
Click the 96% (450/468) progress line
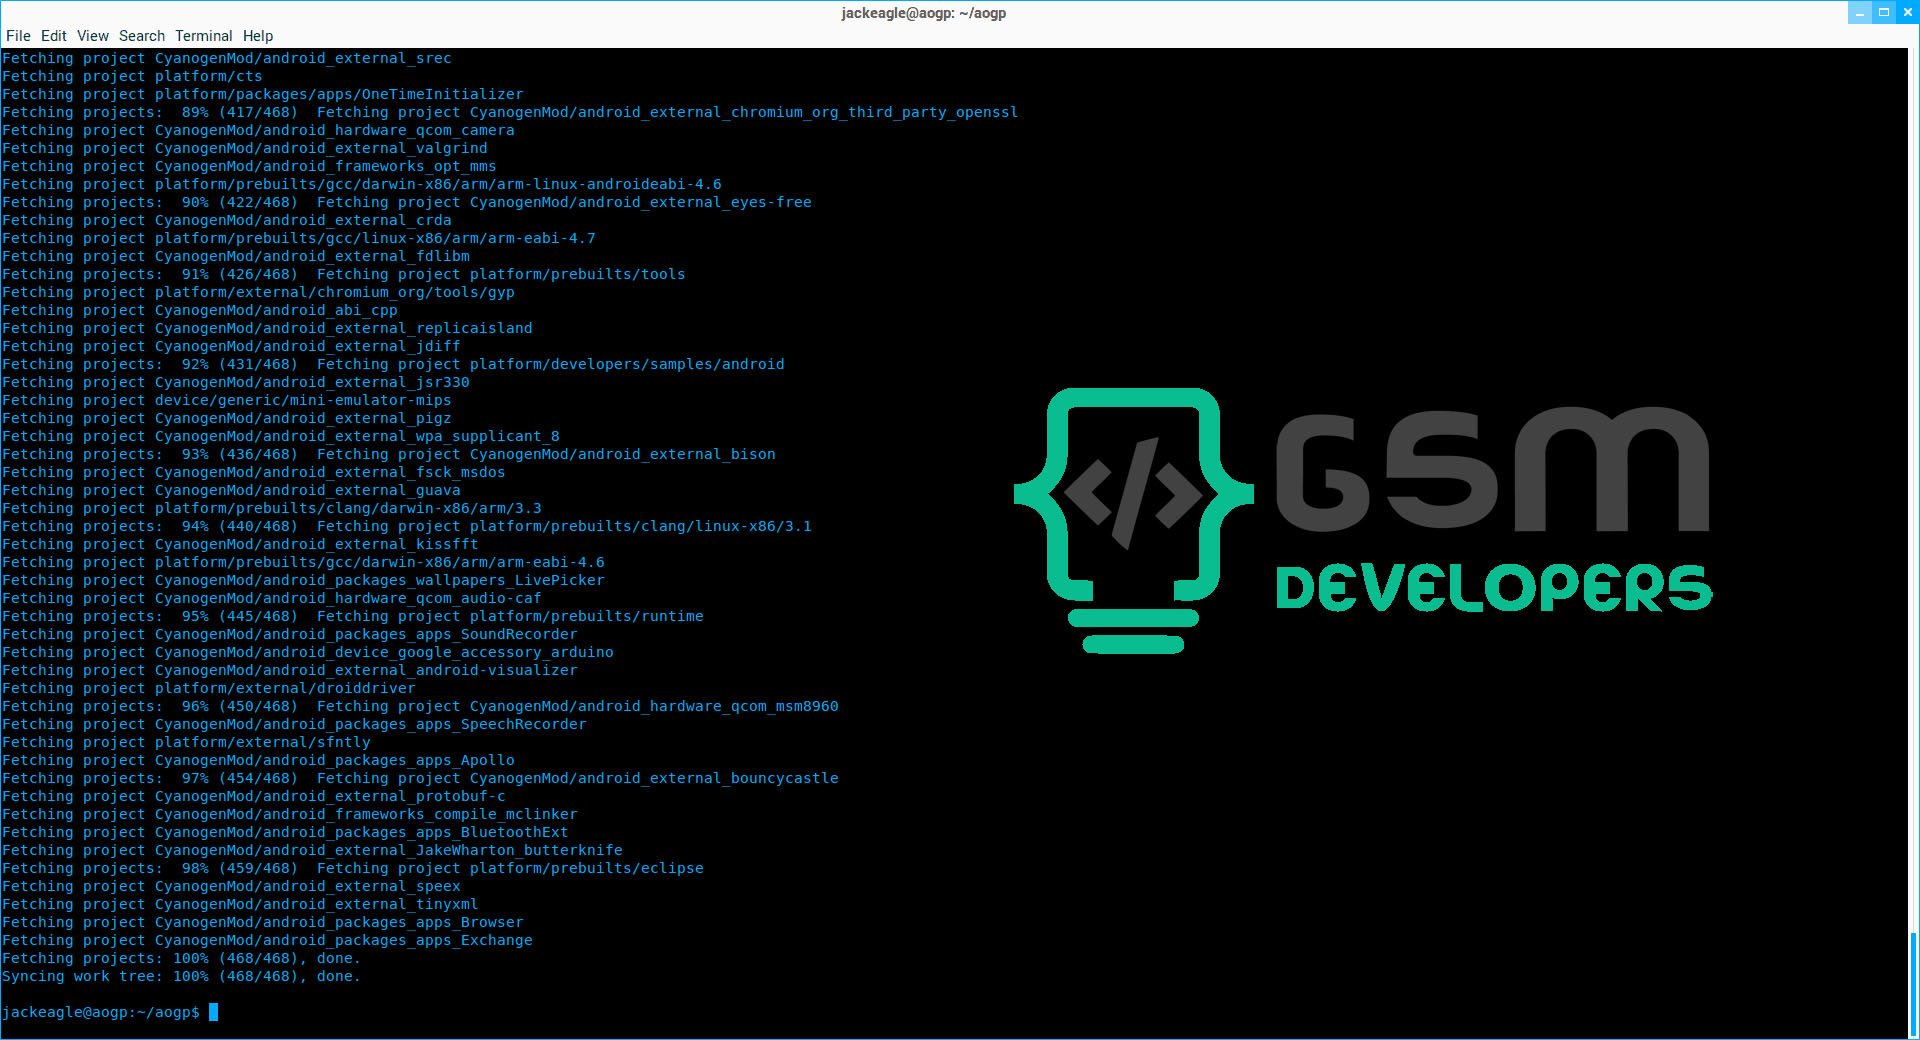click(x=420, y=706)
